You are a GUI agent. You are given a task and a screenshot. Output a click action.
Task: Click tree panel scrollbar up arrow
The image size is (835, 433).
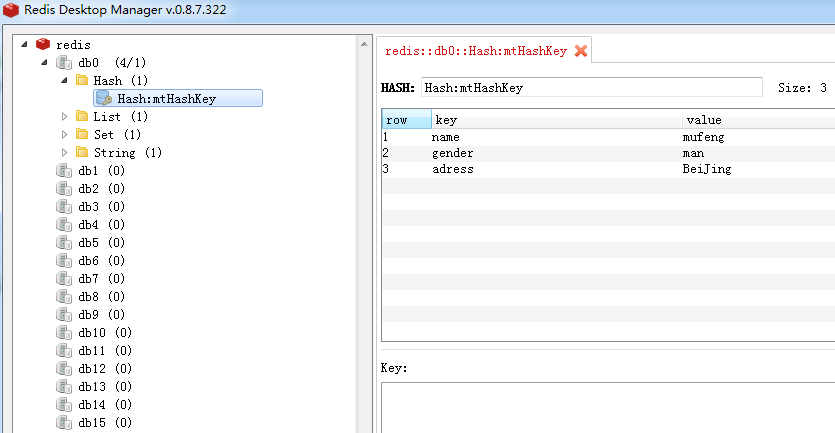364,44
